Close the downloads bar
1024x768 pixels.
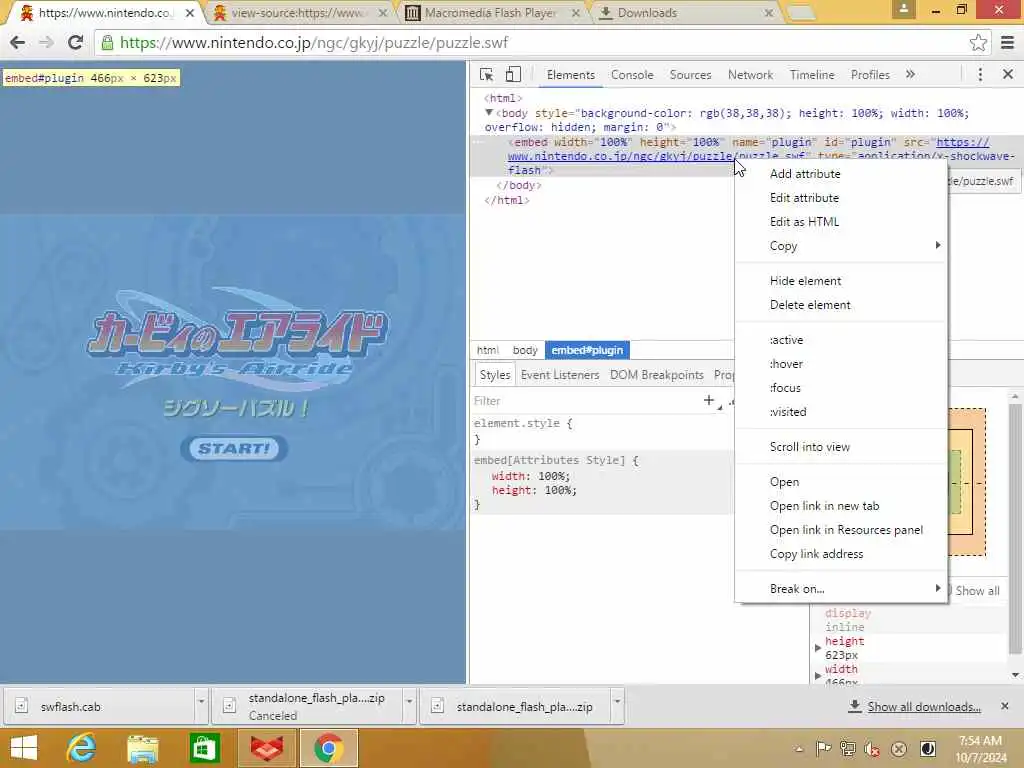click(1005, 706)
